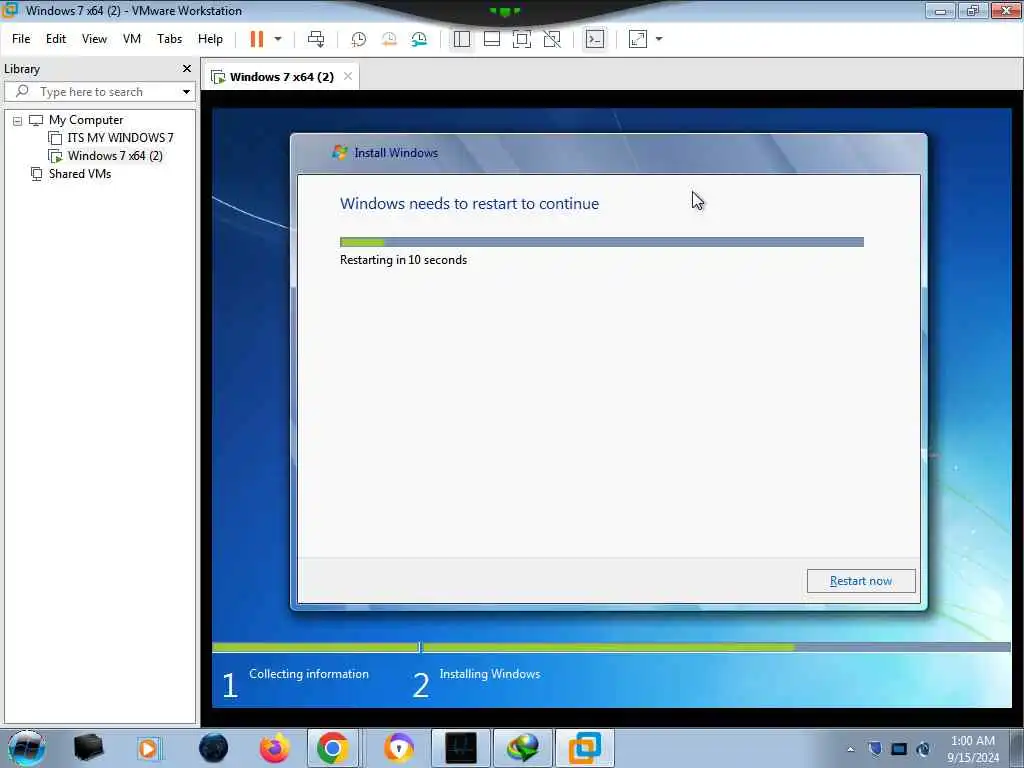This screenshot has width=1024, height=768.
Task: Select Shared VMs in the library
Action: 80,174
